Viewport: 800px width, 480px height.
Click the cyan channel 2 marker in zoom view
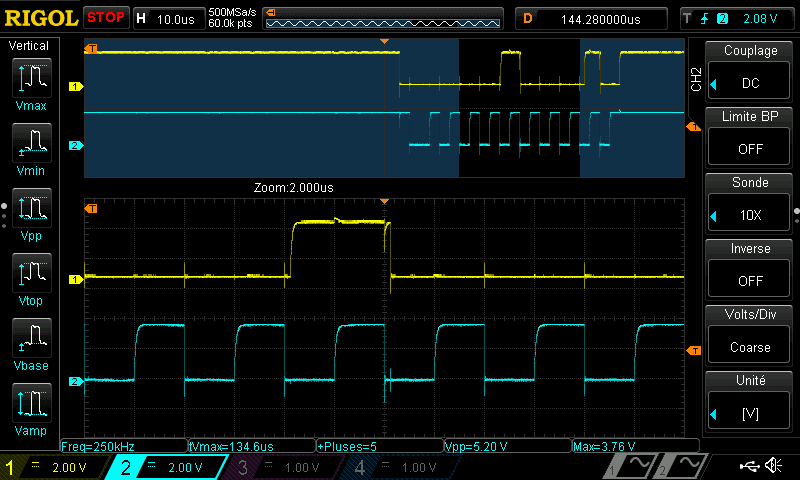(76, 381)
